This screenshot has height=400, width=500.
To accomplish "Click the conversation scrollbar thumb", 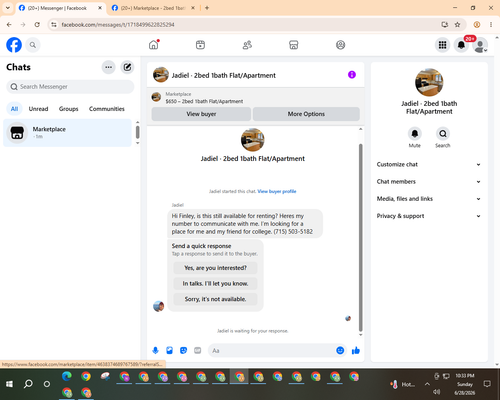I will coord(360,237).
